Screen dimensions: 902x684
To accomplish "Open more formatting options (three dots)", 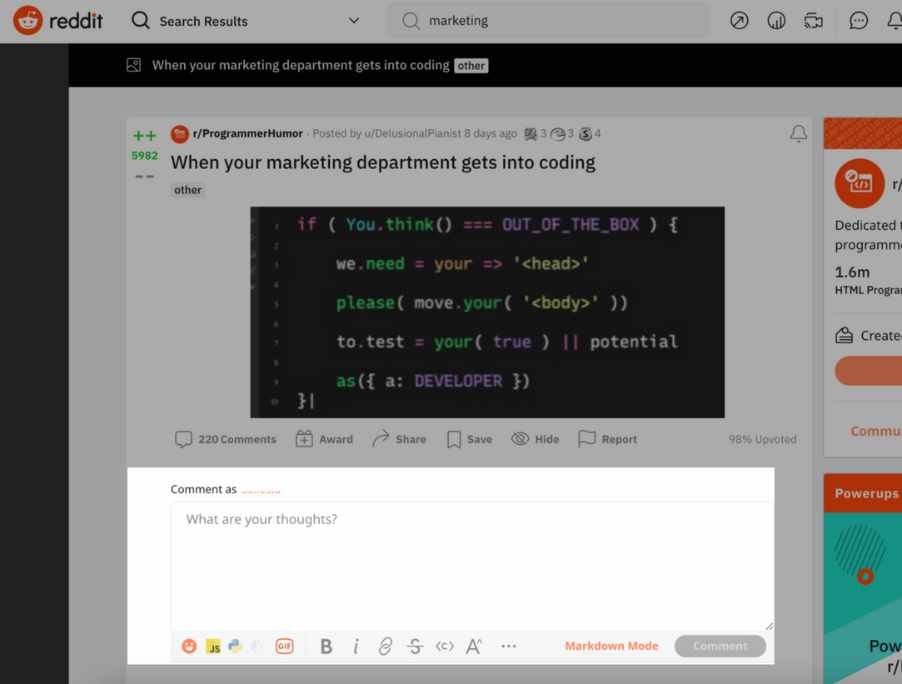I will point(509,646).
